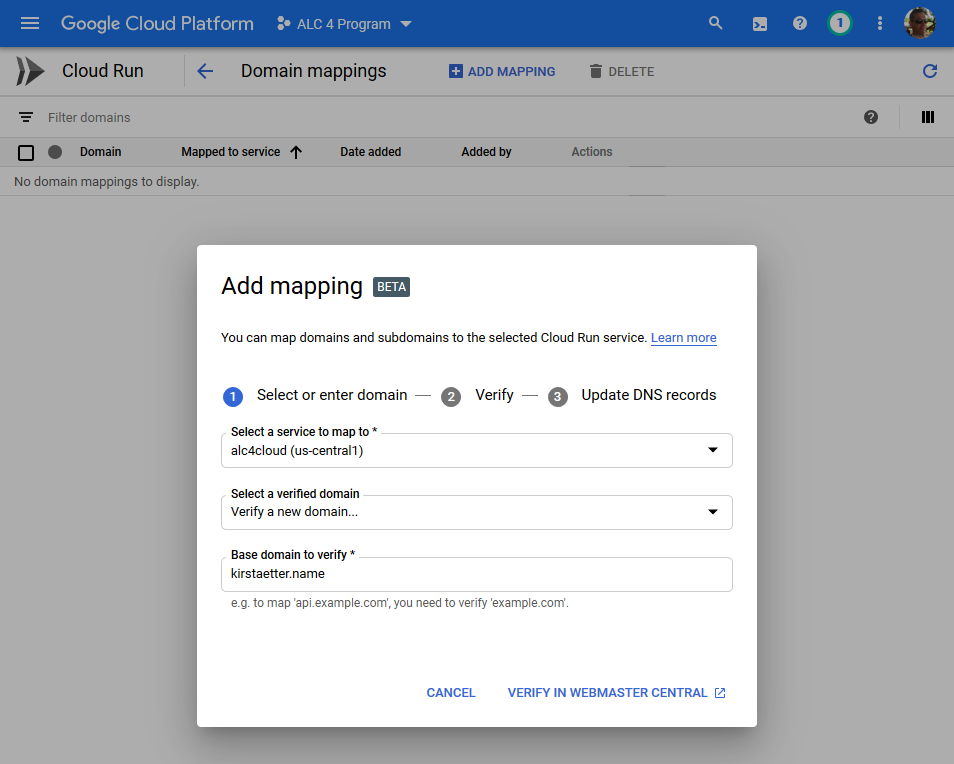
Task: Open the user account avatar
Action: 919,23
